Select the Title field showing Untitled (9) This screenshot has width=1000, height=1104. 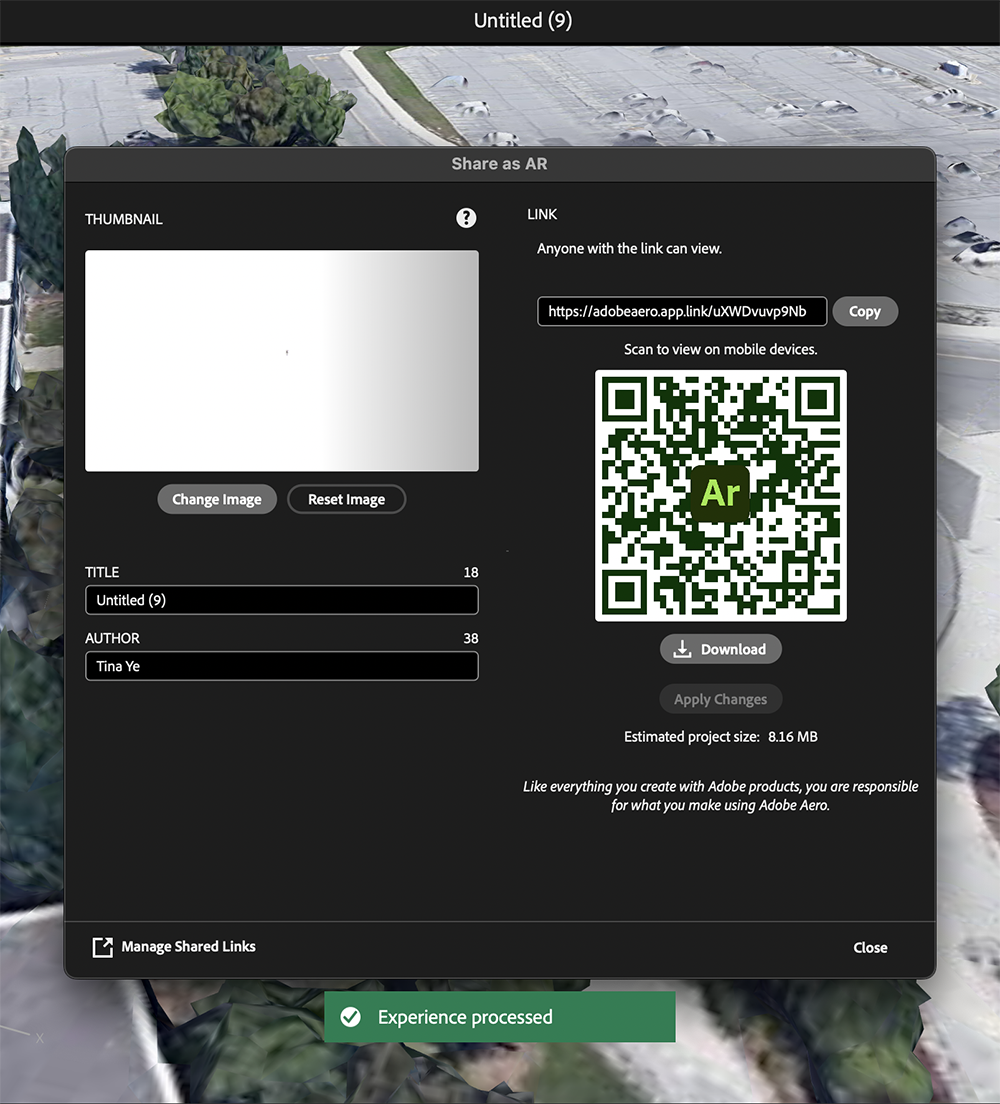[x=281, y=600]
